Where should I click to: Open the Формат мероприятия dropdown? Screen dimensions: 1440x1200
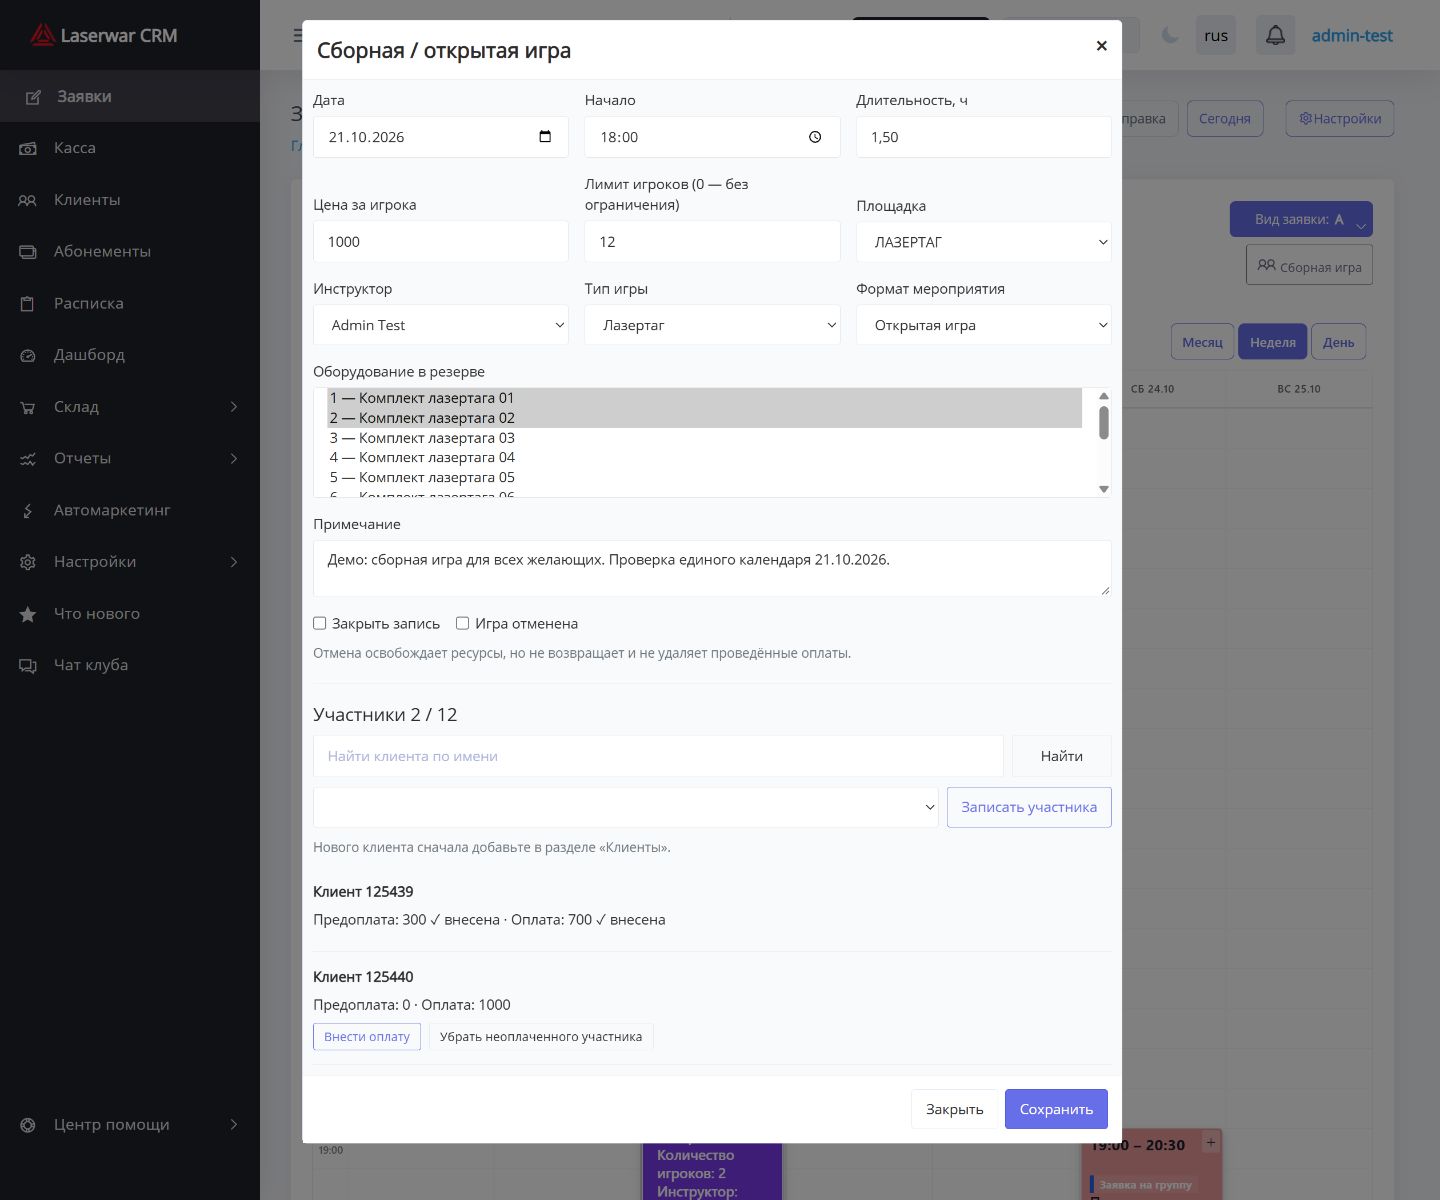click(984, 325)
